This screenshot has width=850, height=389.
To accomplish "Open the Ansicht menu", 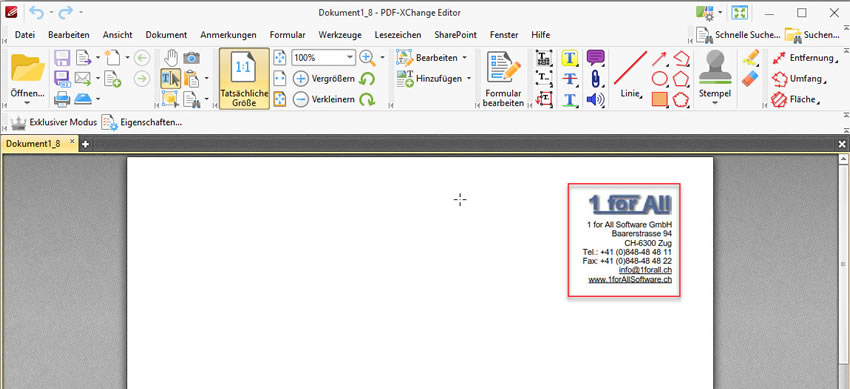I will click(118, 35).
